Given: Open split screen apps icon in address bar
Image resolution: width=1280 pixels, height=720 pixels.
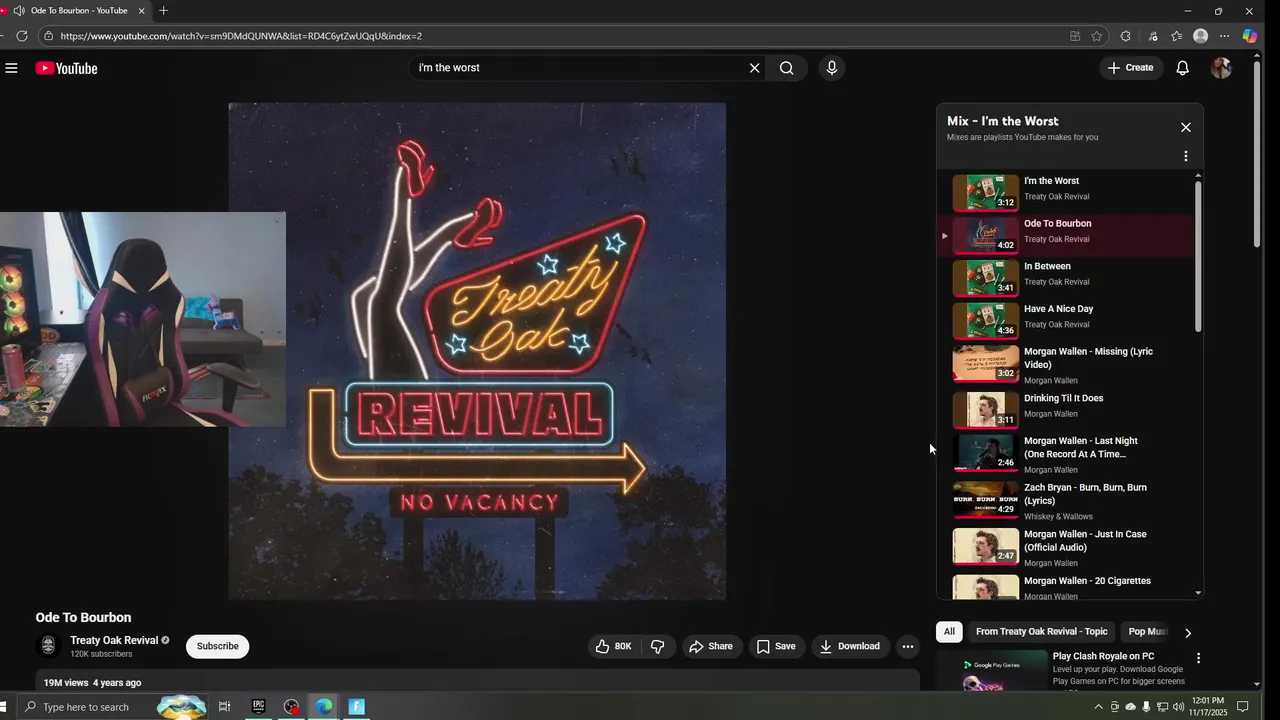Looking at the screenshot, I should 1075,36.
